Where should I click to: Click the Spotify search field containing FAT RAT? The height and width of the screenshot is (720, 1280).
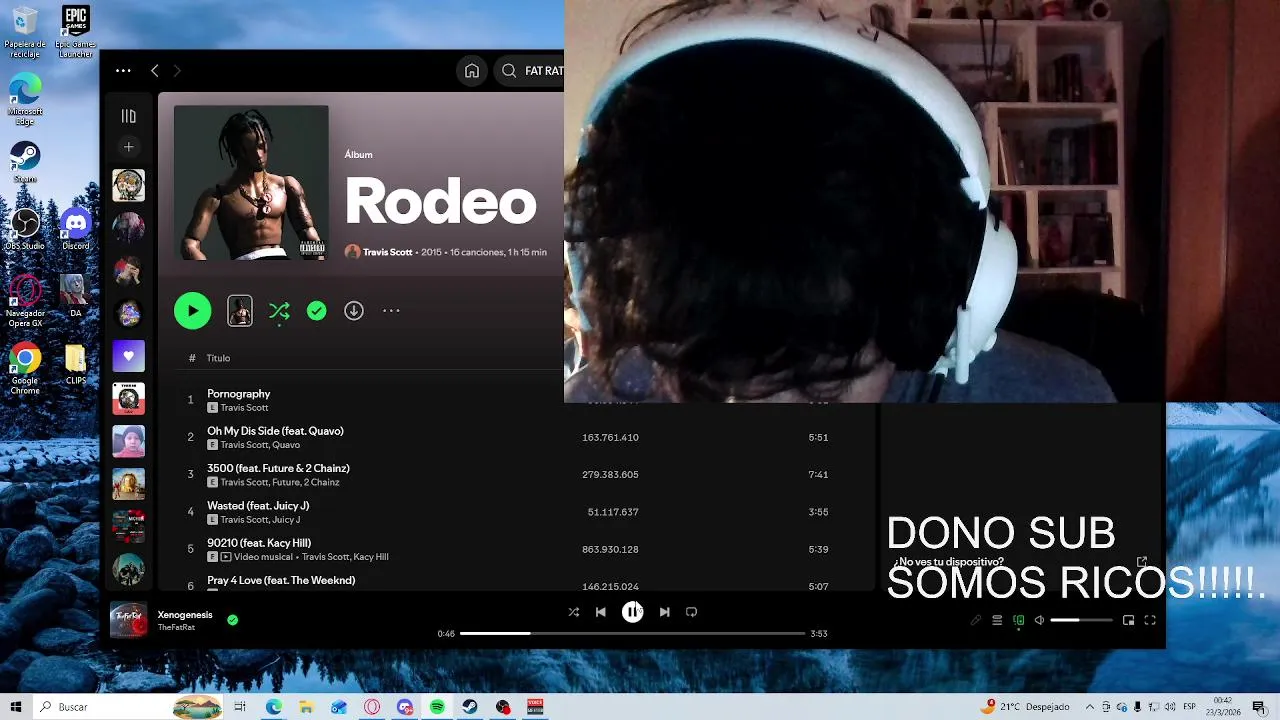[x=528, y=71]
